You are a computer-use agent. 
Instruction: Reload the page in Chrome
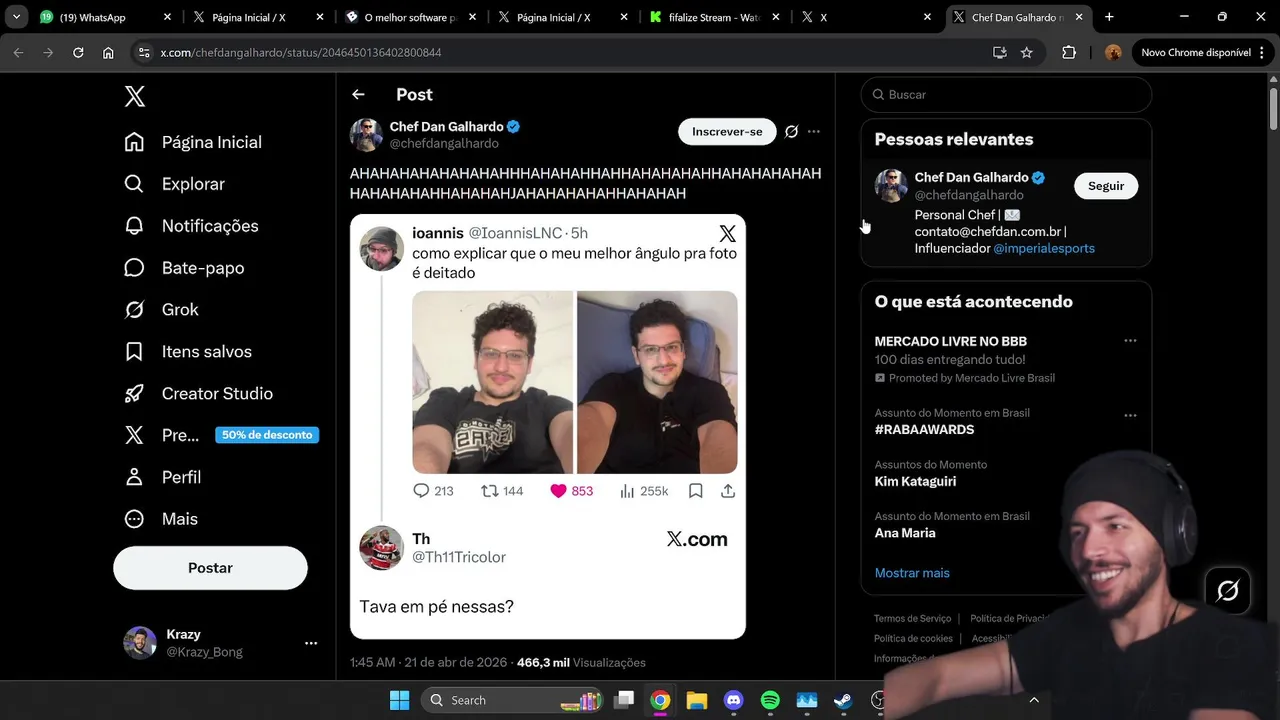(78, 52)
